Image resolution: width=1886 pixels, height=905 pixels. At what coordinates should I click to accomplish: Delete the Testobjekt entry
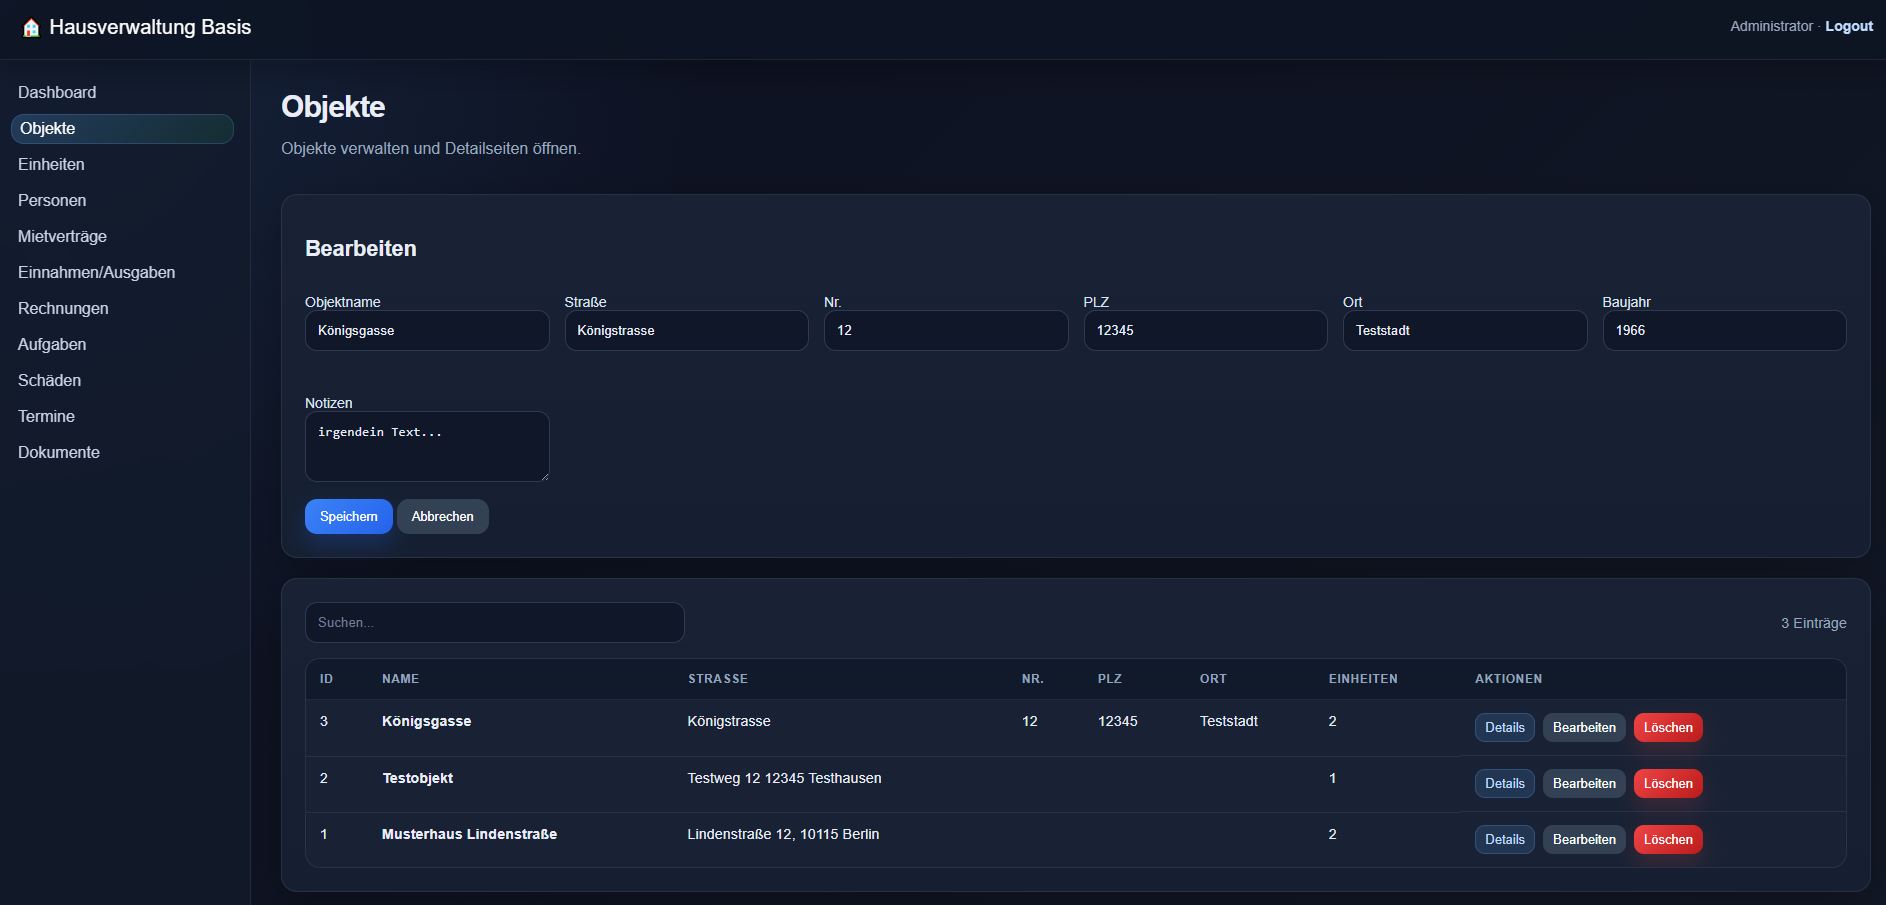(x=1668, y=783)
